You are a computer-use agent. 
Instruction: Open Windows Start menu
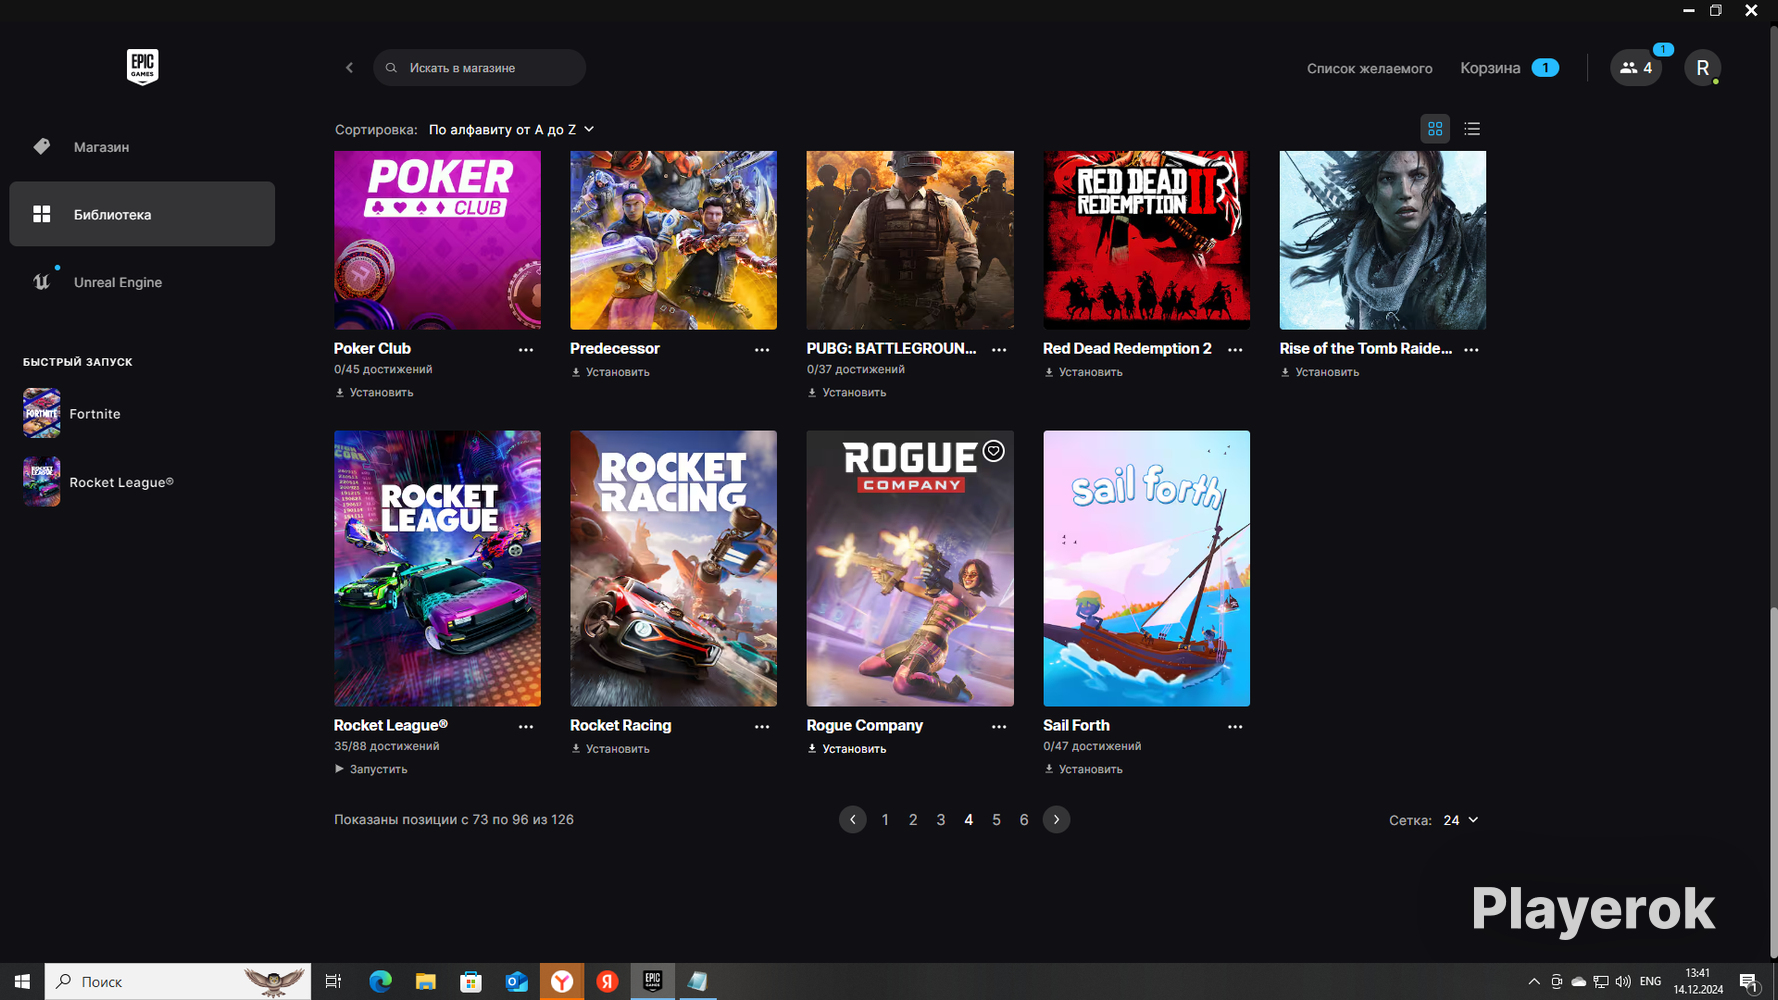22,982
